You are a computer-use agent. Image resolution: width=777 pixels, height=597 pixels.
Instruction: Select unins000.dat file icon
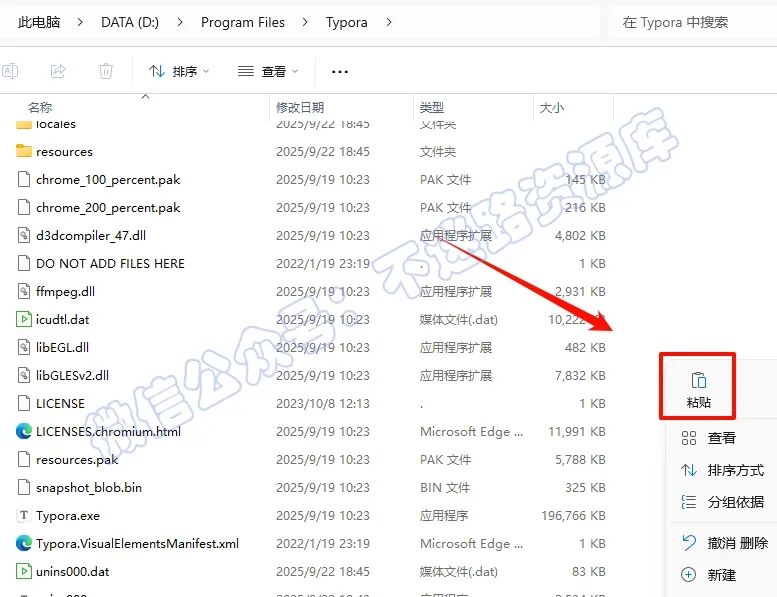pyautogui.click(x=24, y=571)
